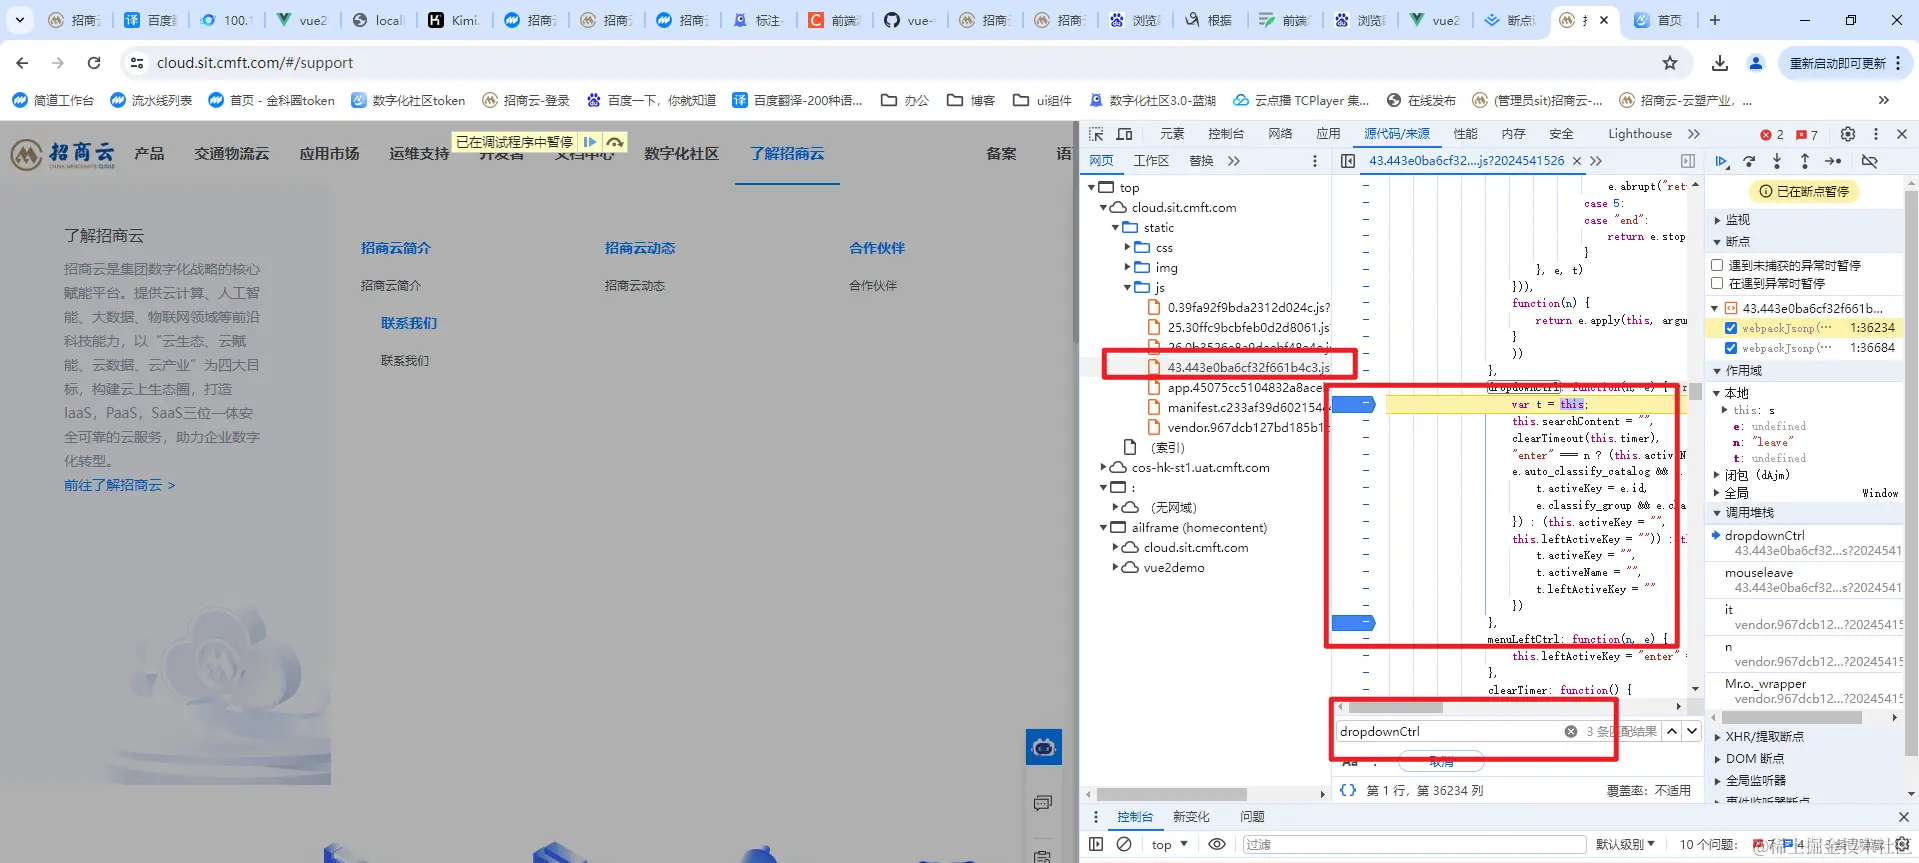Resume from the page paused overlay

pyautogui.click(x=590, y=142)
